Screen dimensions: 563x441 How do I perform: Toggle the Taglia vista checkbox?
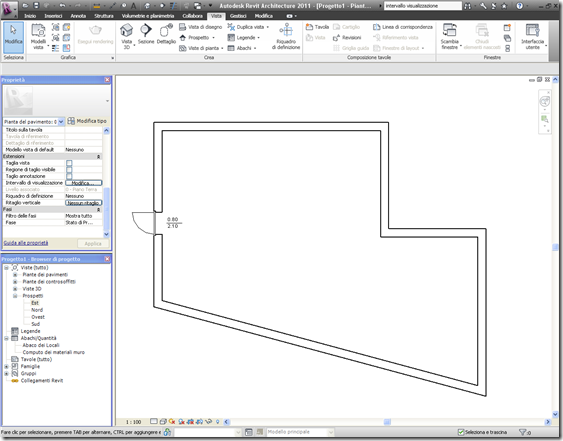pyautogui.click(x=69, y=163)
